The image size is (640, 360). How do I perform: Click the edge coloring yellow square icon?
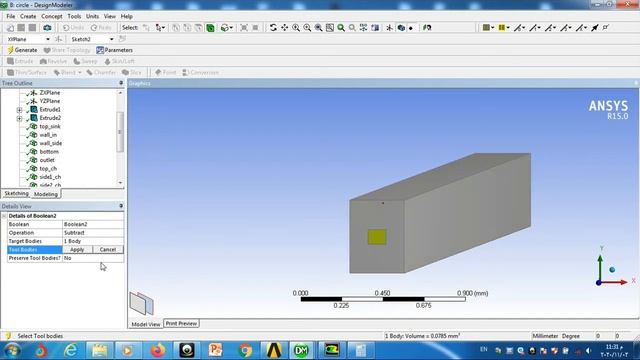point(502,27)
